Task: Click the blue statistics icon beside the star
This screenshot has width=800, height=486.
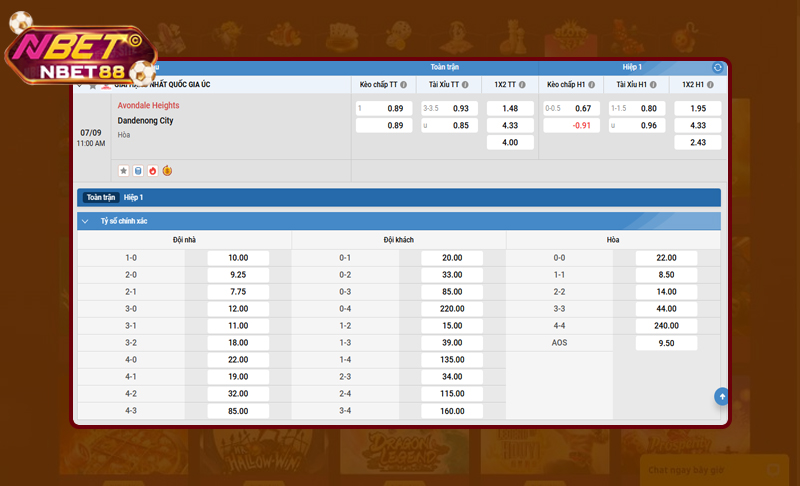Action: 138,171
